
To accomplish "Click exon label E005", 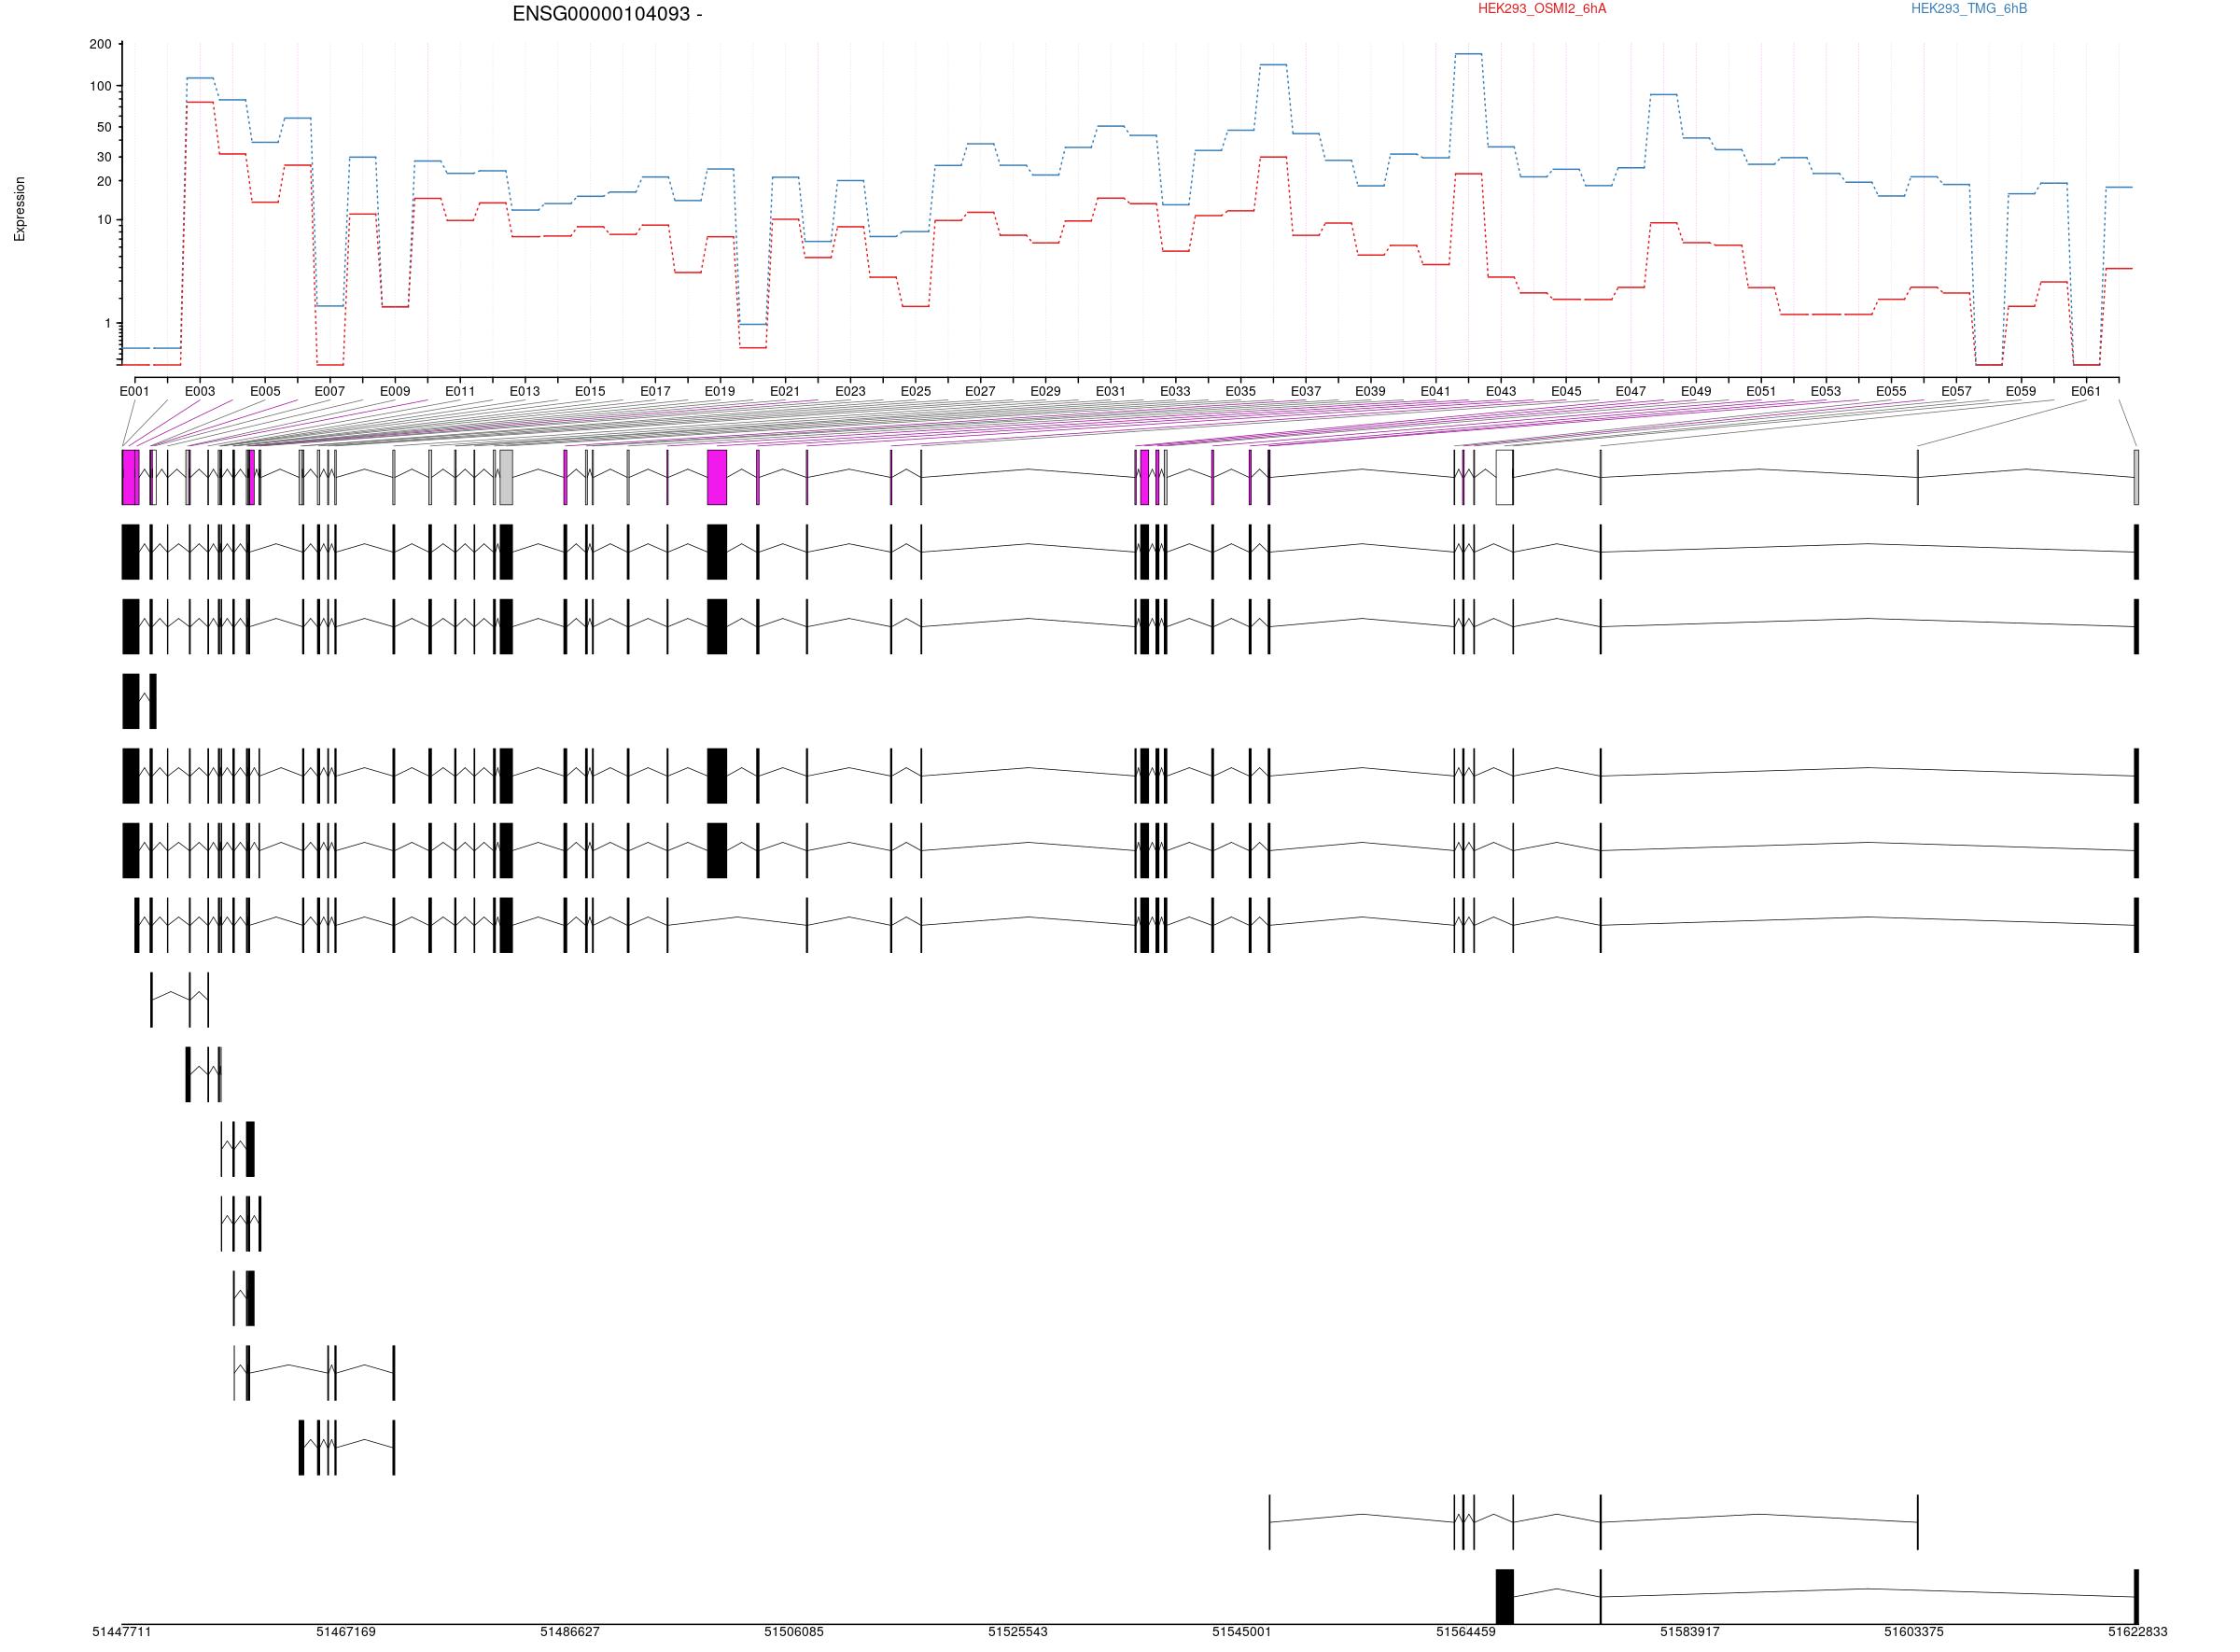I will pyautogui.click(x=265, y=392).
